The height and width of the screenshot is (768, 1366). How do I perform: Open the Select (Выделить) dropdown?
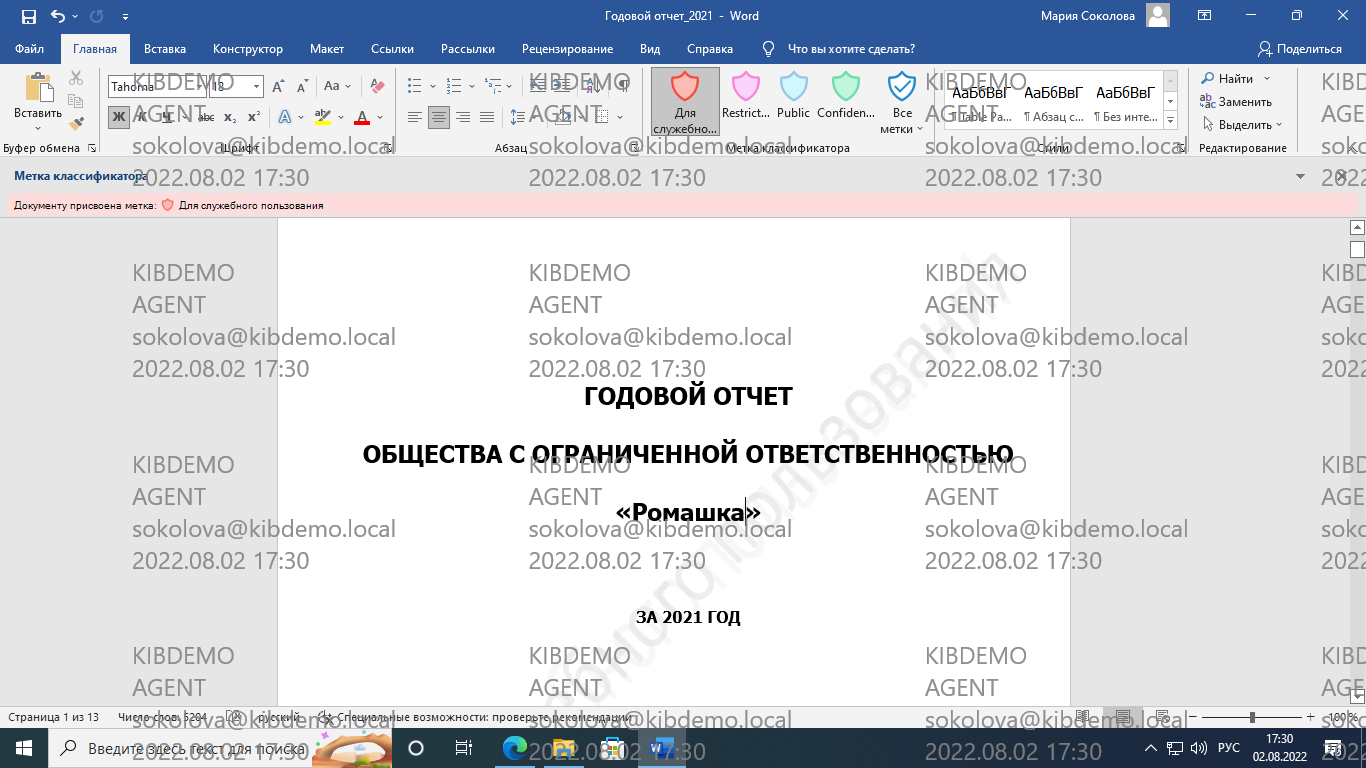tap(1241, 125)
